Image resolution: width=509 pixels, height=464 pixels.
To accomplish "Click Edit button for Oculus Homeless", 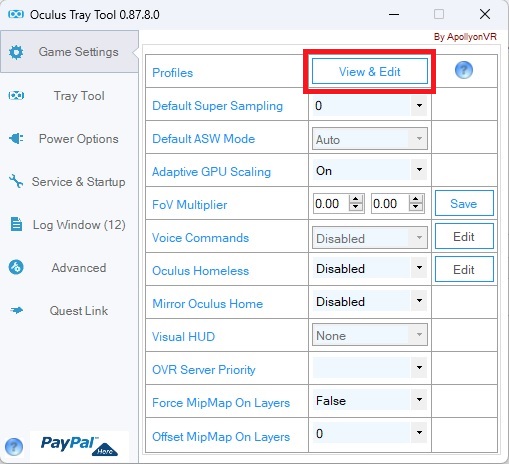I will [x=464, y=269].
